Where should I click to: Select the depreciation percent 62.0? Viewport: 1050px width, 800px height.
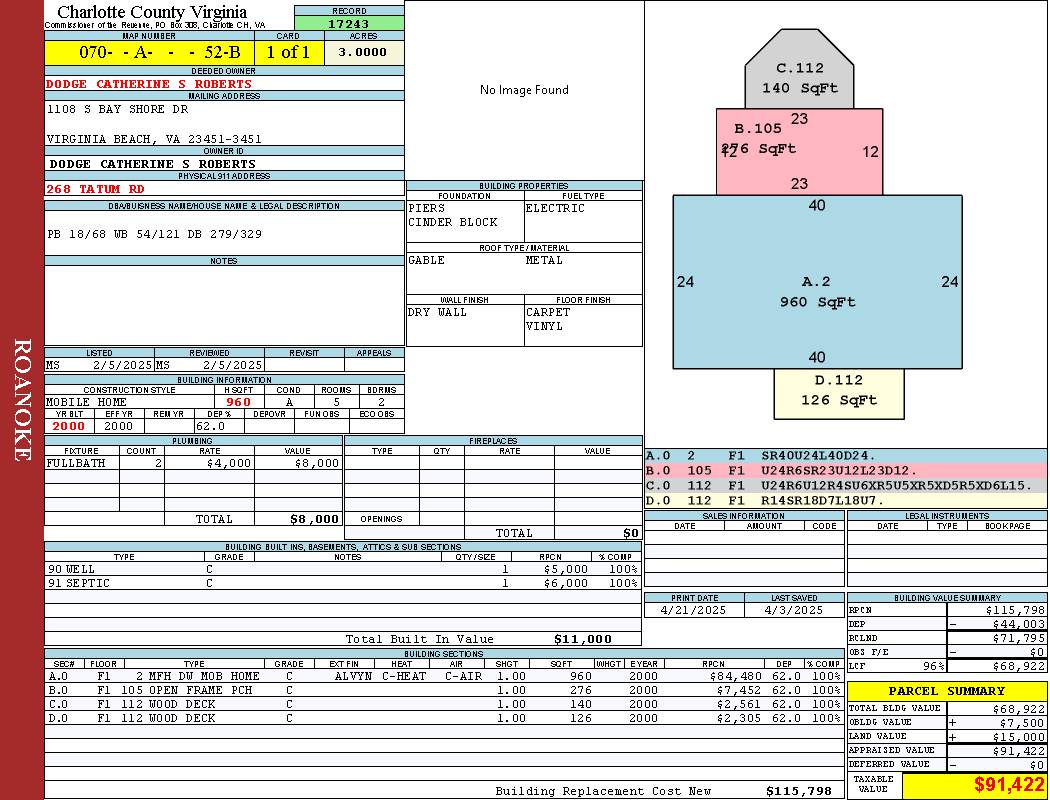click(x=210, y=426)
